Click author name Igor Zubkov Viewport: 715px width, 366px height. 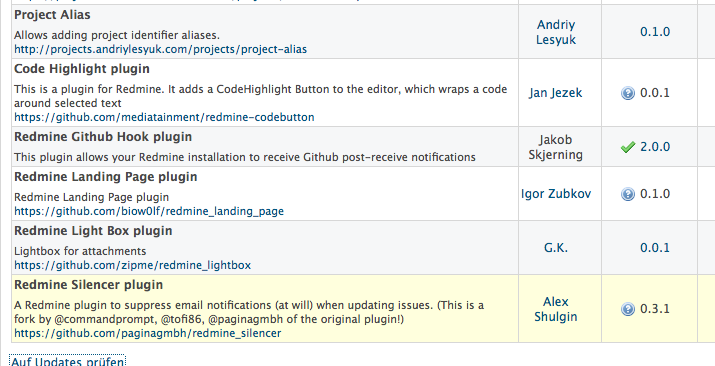tap(556, 194)
